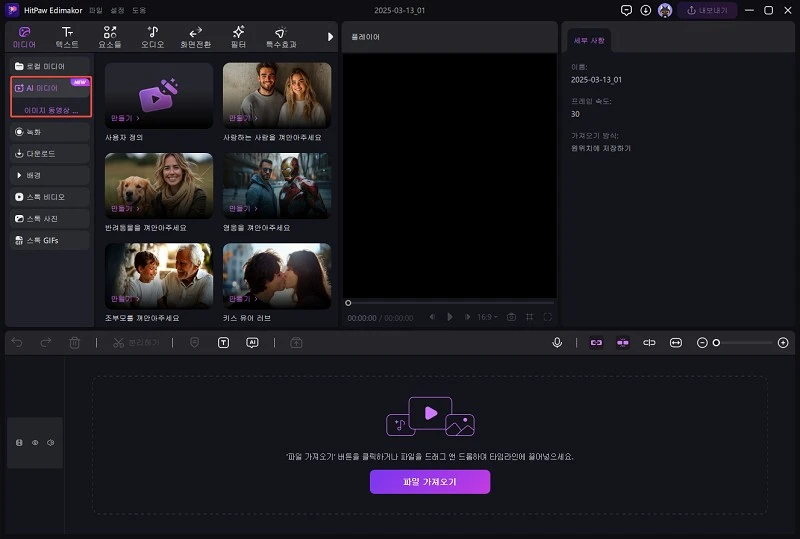Click the microphone voice-over icon in timeline toolbar
This screenshot has height=539, width=800.
click(x=557, y=342)
